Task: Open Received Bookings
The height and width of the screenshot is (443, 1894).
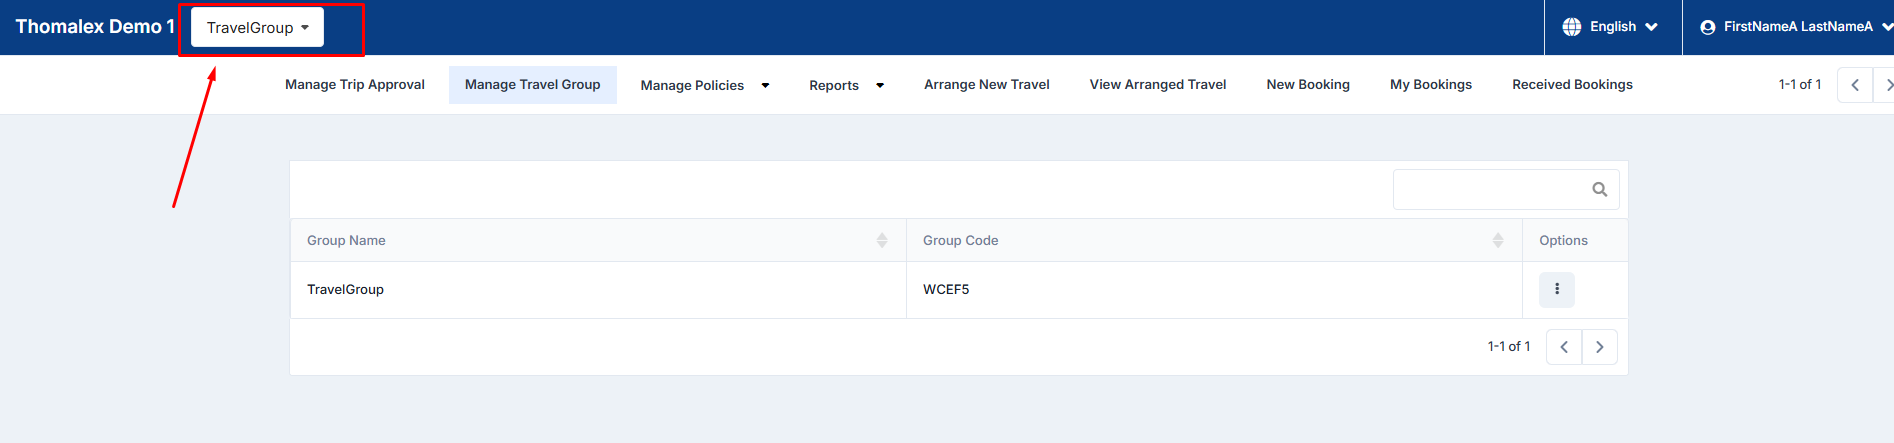Action: point(1572,85)
